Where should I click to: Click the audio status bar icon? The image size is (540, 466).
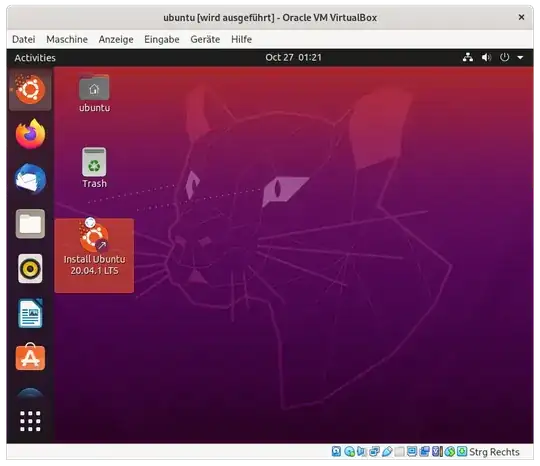click(x=361, y=451)
